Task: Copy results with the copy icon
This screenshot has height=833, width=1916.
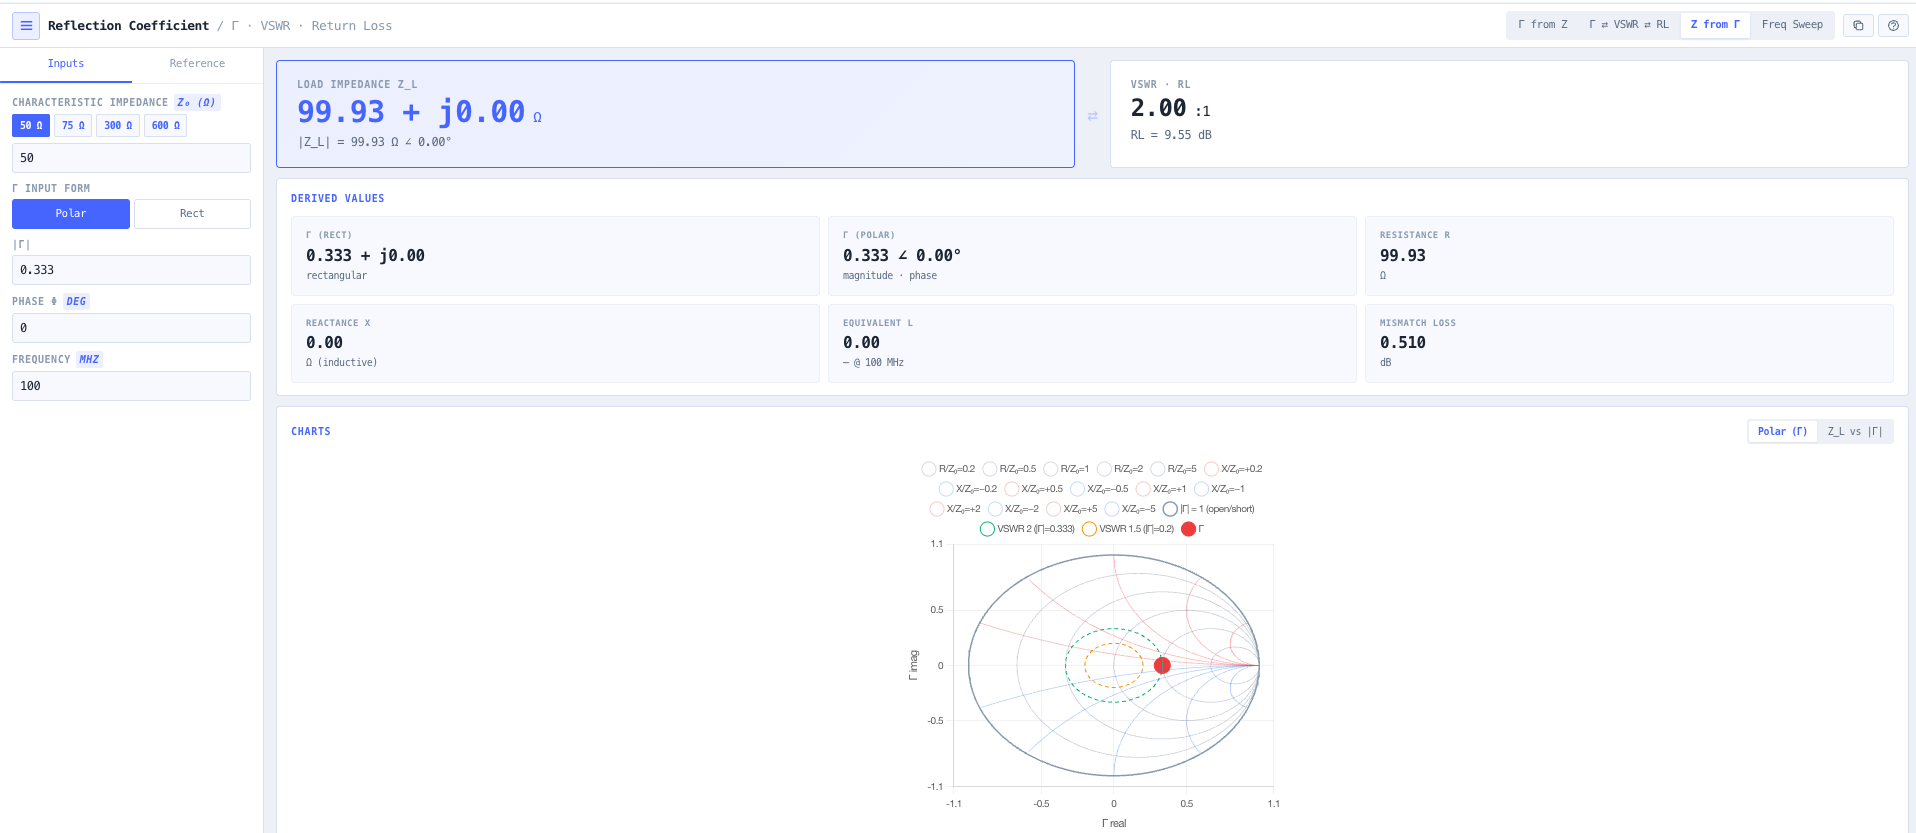Action: 1858,26
